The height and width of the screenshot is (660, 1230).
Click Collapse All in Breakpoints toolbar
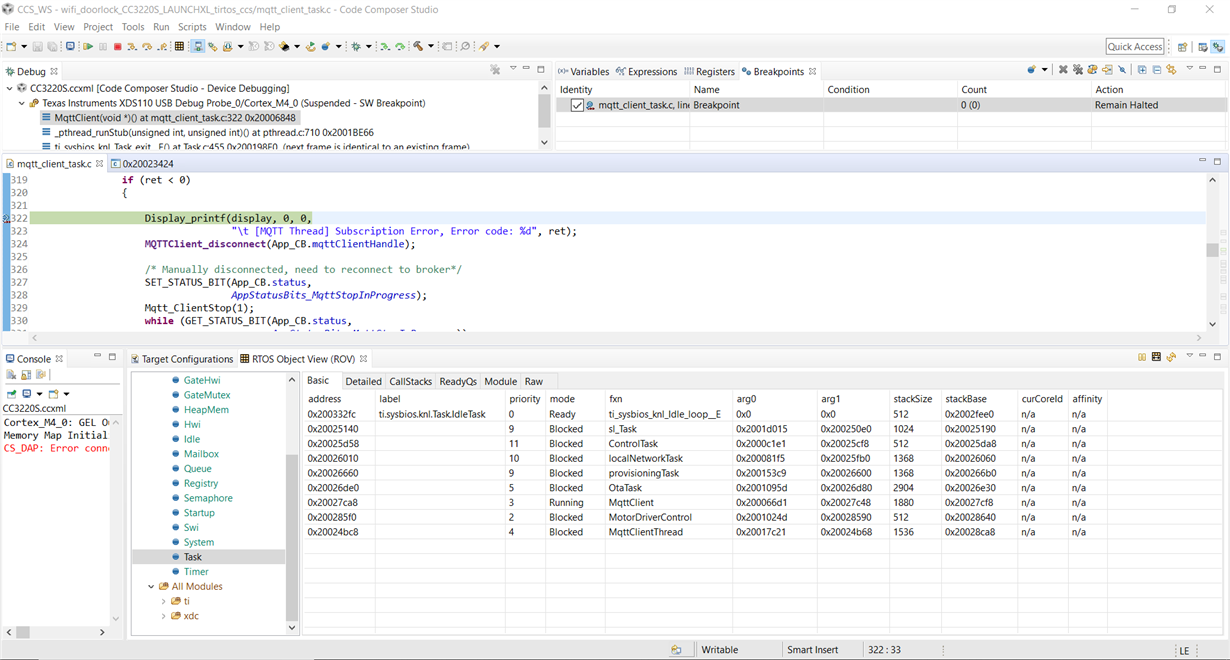pos(1156,70)
